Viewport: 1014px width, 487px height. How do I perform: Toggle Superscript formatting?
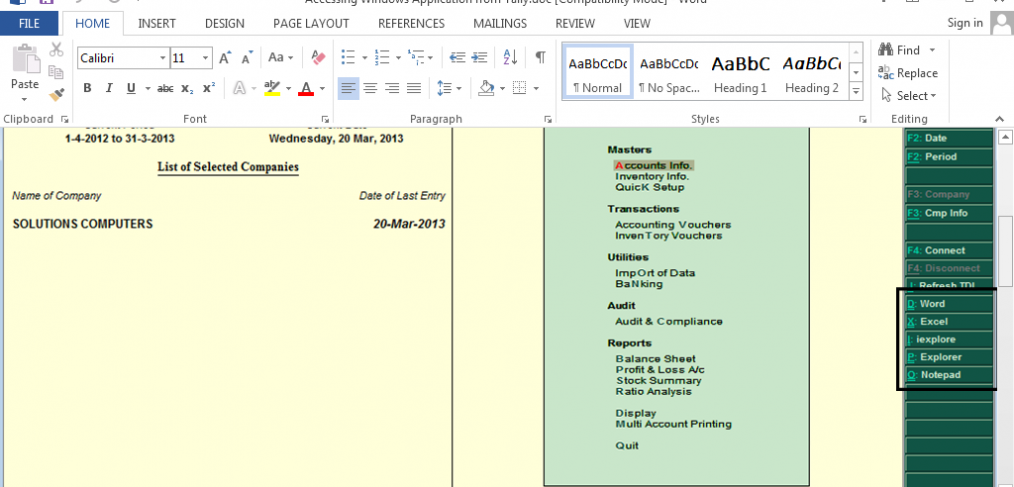tap(208, 88)
